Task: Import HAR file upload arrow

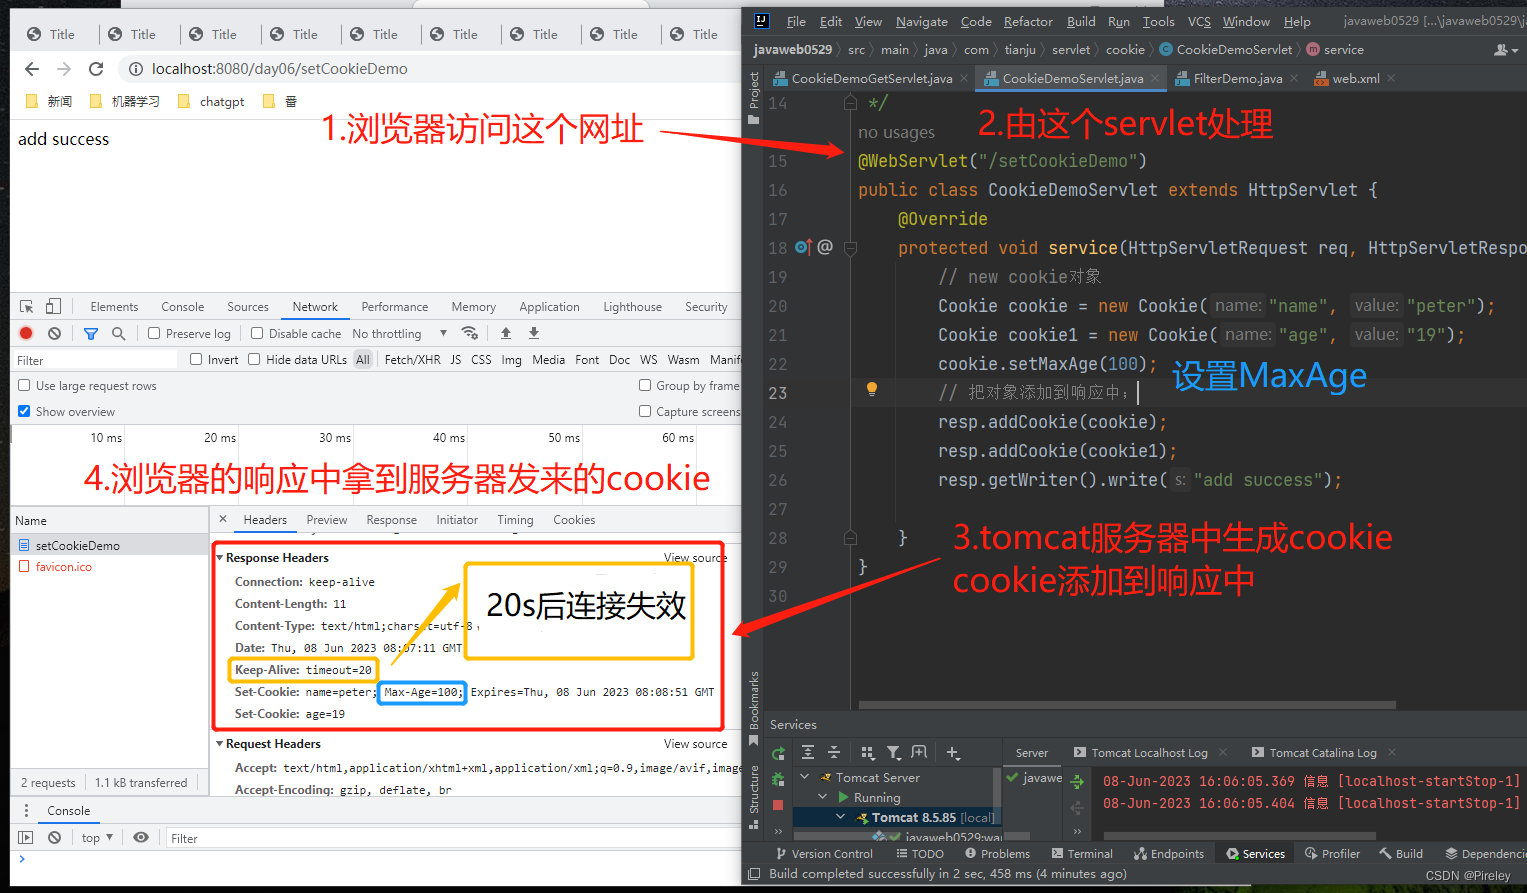Action: coord(506,333)
